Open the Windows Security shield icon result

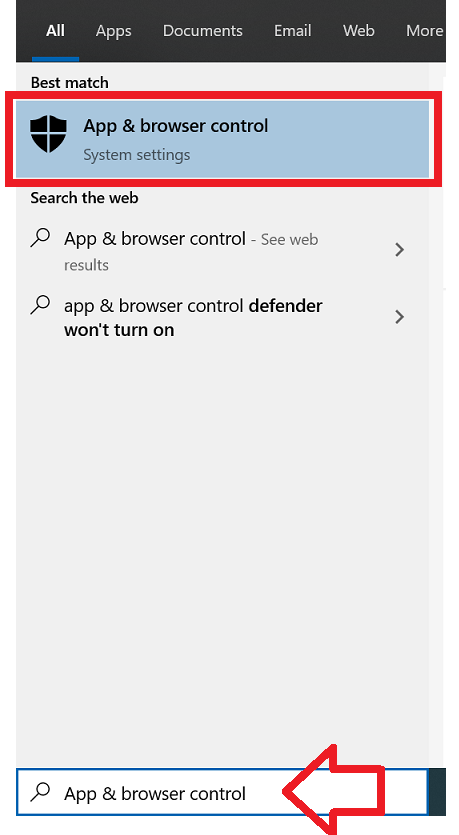(48, 134)
